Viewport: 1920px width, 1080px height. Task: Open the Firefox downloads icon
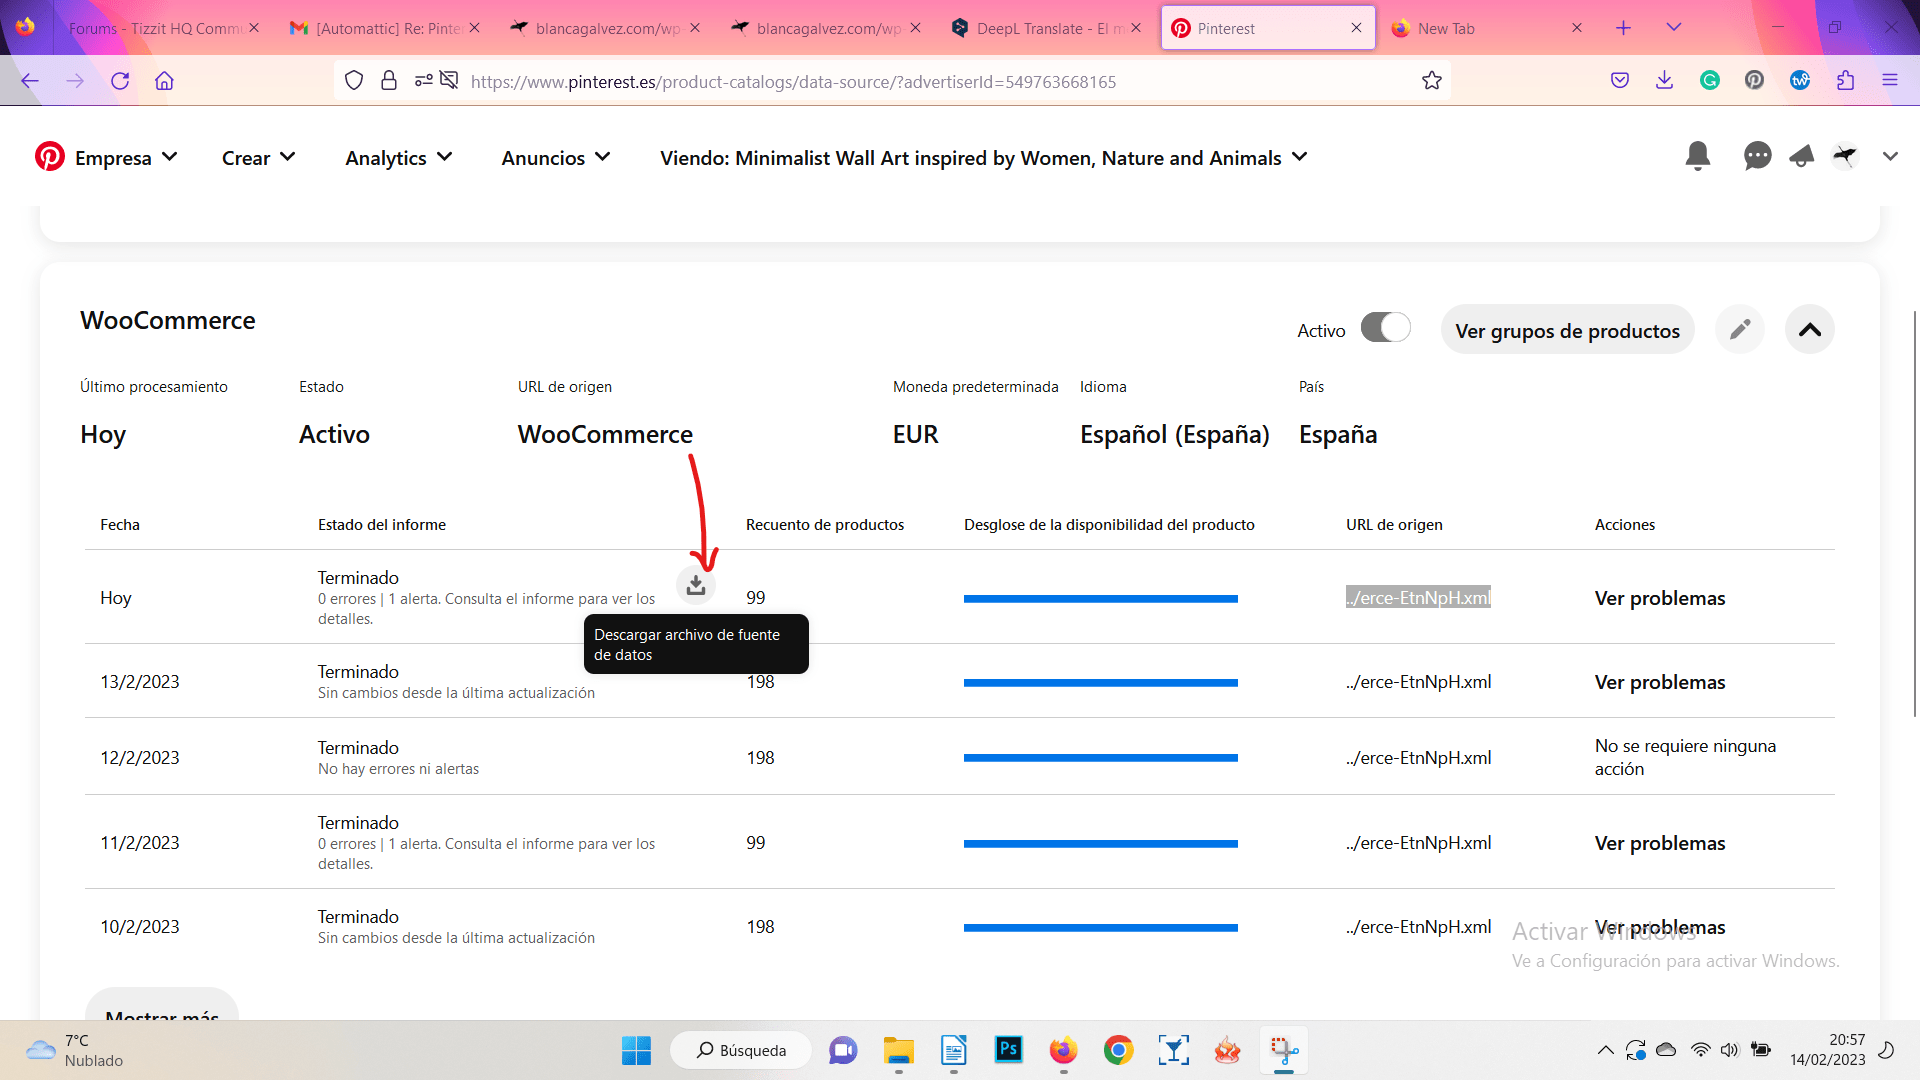[x=1664, y=81]
